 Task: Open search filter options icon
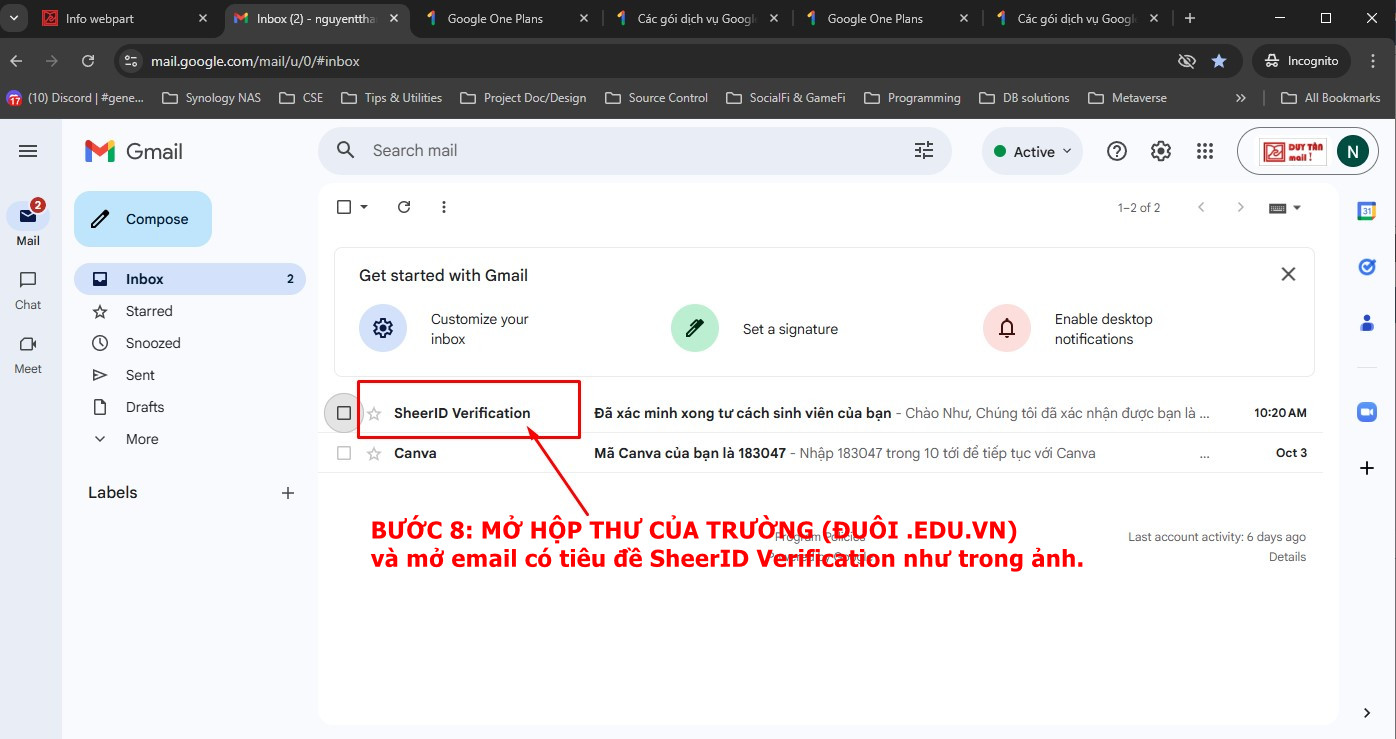(923, 150)
